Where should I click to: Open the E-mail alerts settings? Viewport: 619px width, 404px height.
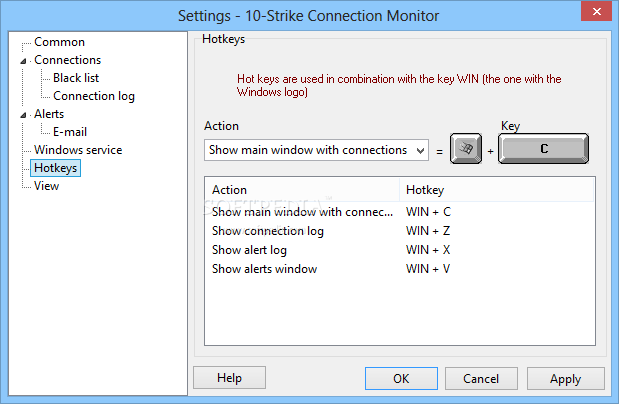(70, 132)
